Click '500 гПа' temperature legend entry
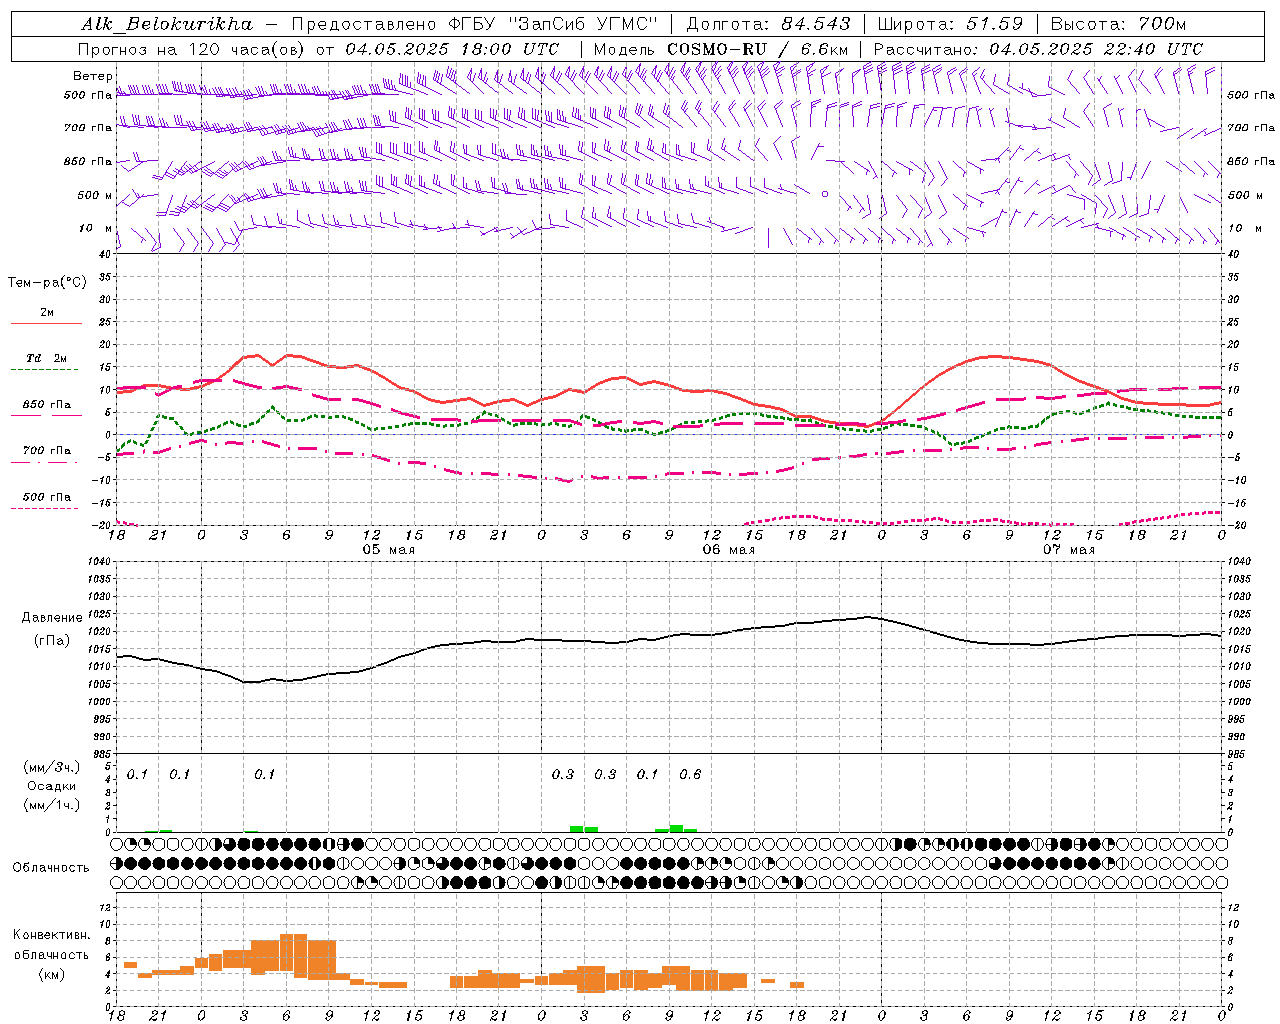 click(x=47, y=497)
